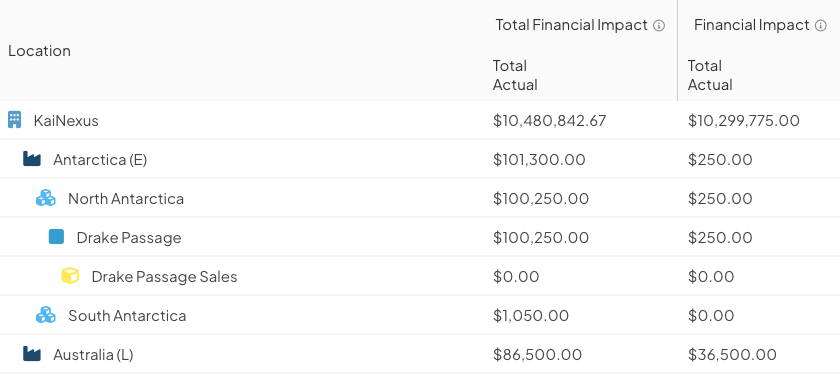This screenshot has height=379, width=840.
Task: Click the Antarctica (E) factory icon
Action: coord(32,159)
